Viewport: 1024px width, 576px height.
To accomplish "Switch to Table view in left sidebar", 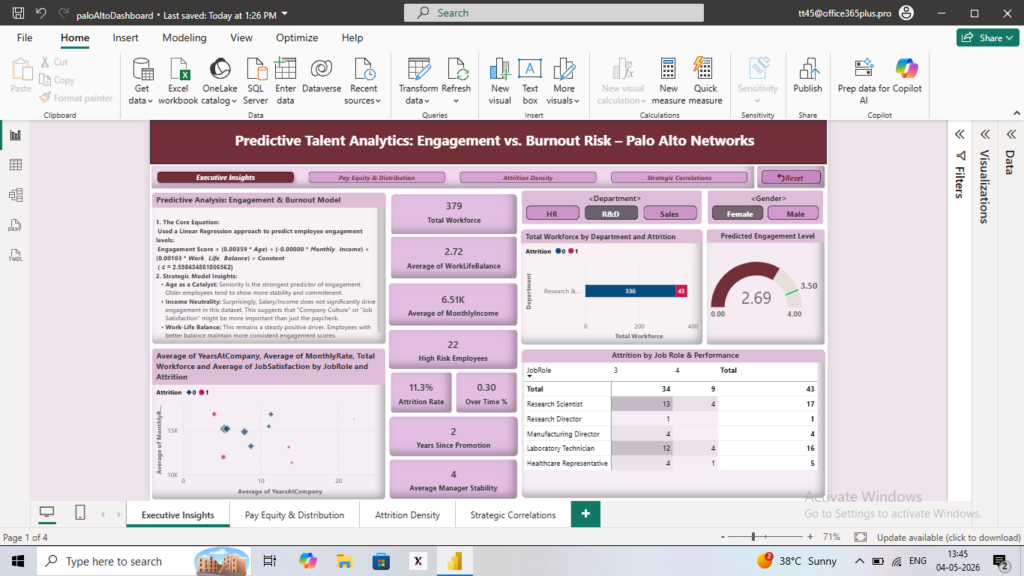I will [x=16, y=165].
